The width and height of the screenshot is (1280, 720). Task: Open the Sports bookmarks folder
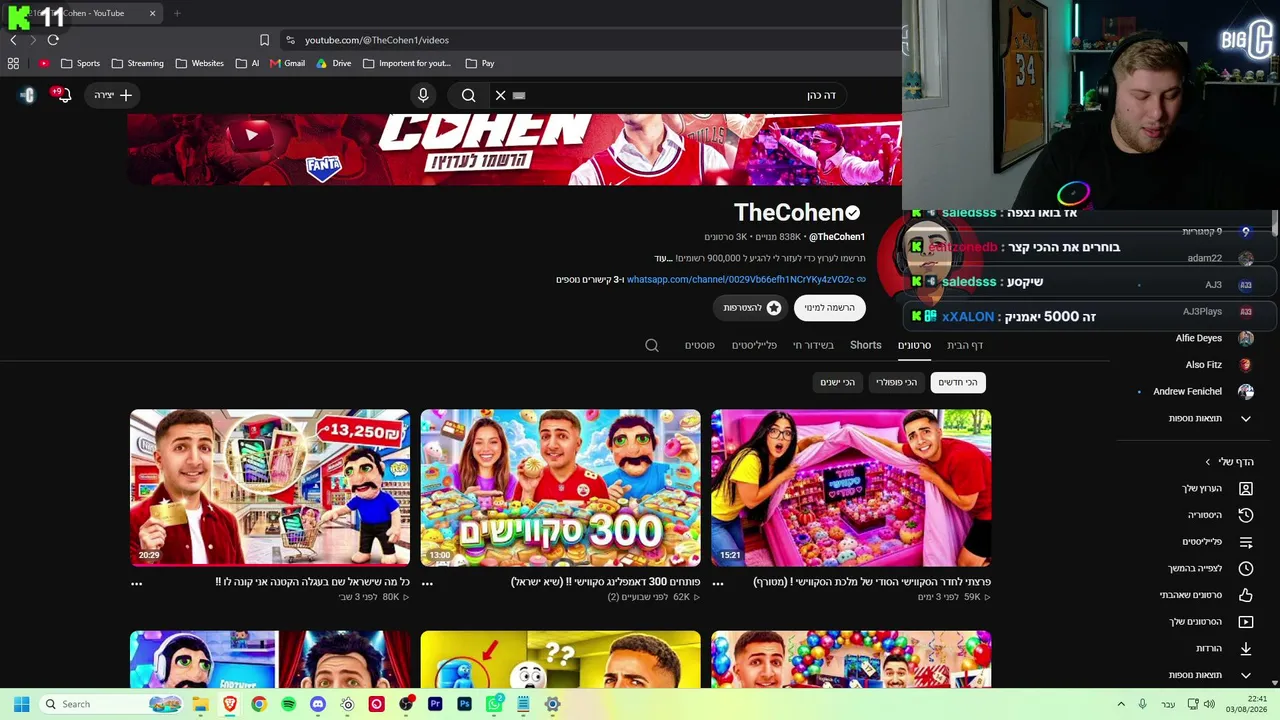pyautogui.click(x=80, y=63)
